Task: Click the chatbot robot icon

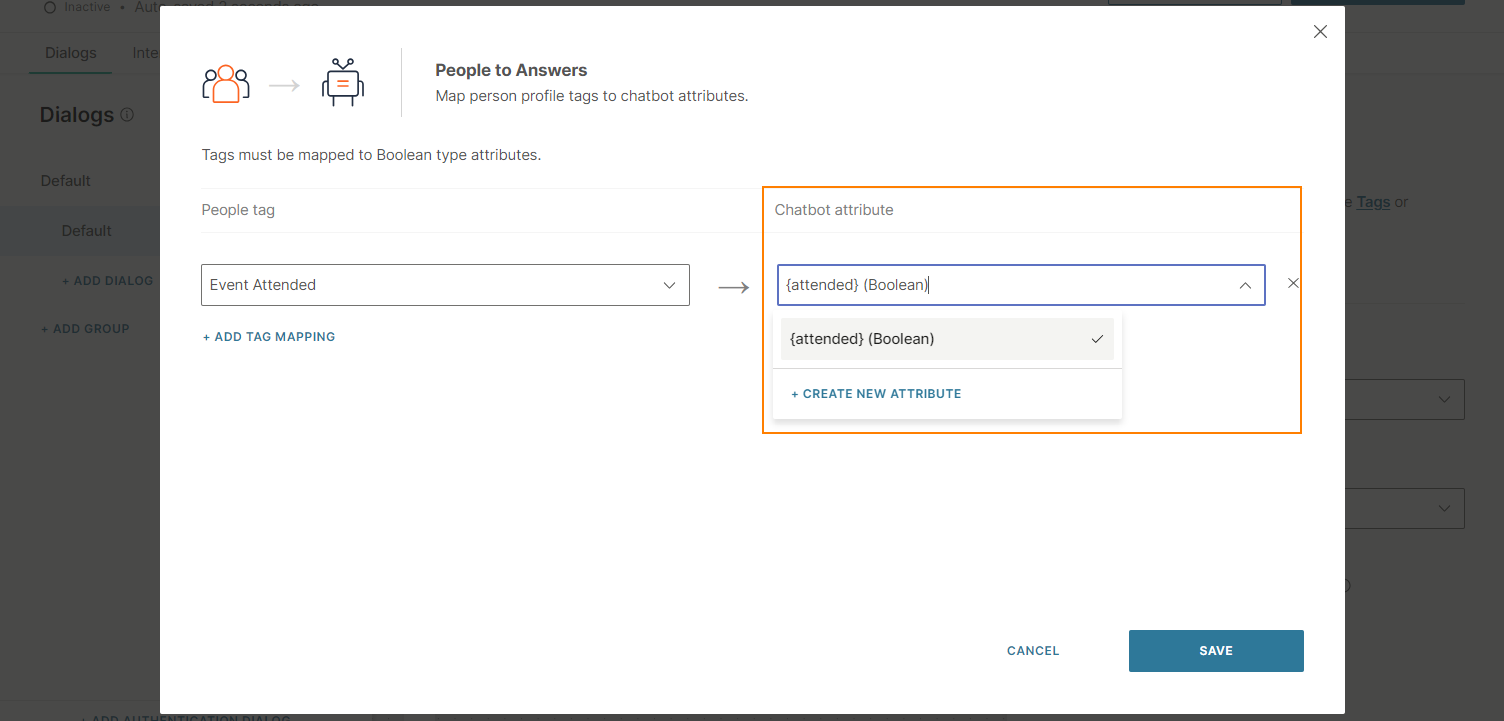Action: (342, 84)
